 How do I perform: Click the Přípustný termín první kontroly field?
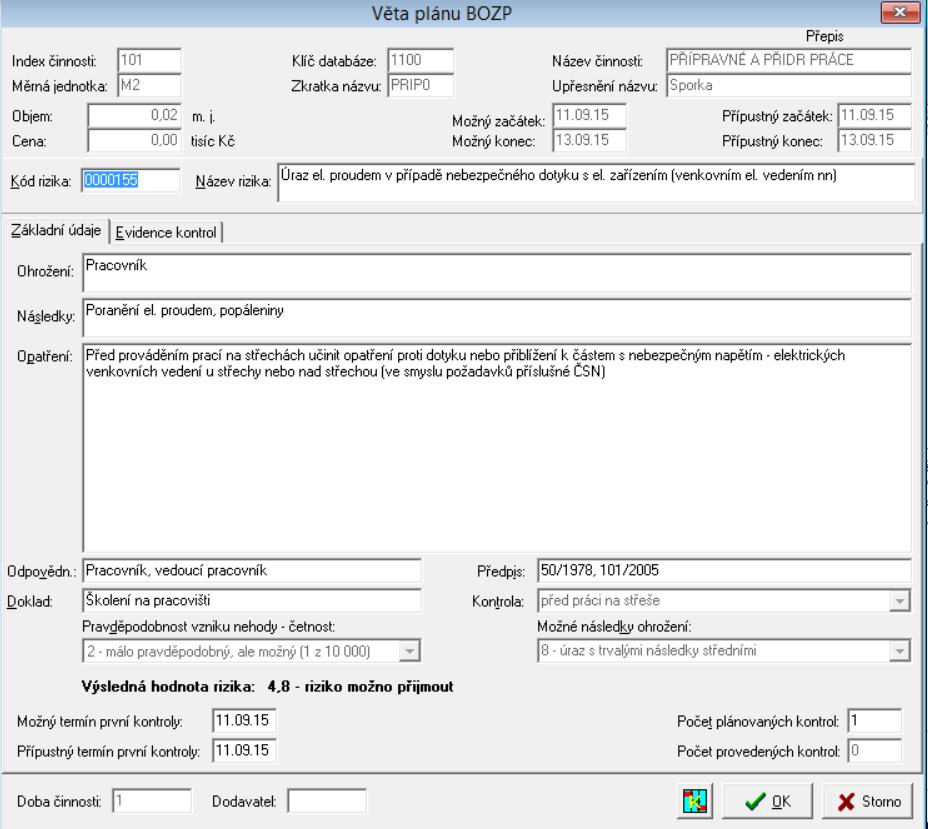click(244, 751)
